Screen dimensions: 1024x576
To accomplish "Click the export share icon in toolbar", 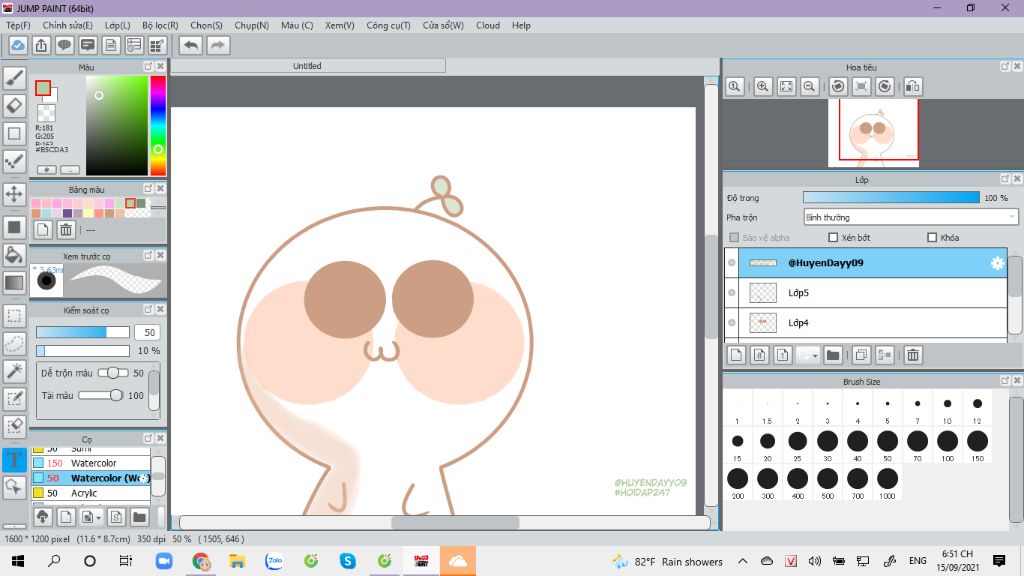I will [41, 46].
